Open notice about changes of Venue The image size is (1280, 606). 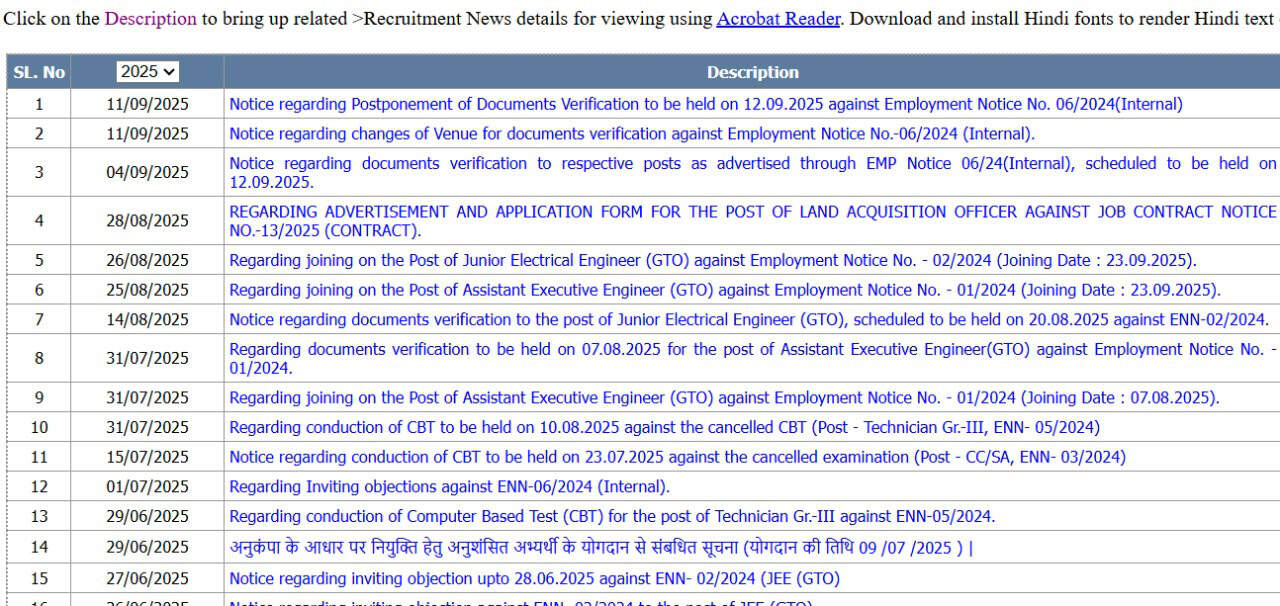click(632, 134)
